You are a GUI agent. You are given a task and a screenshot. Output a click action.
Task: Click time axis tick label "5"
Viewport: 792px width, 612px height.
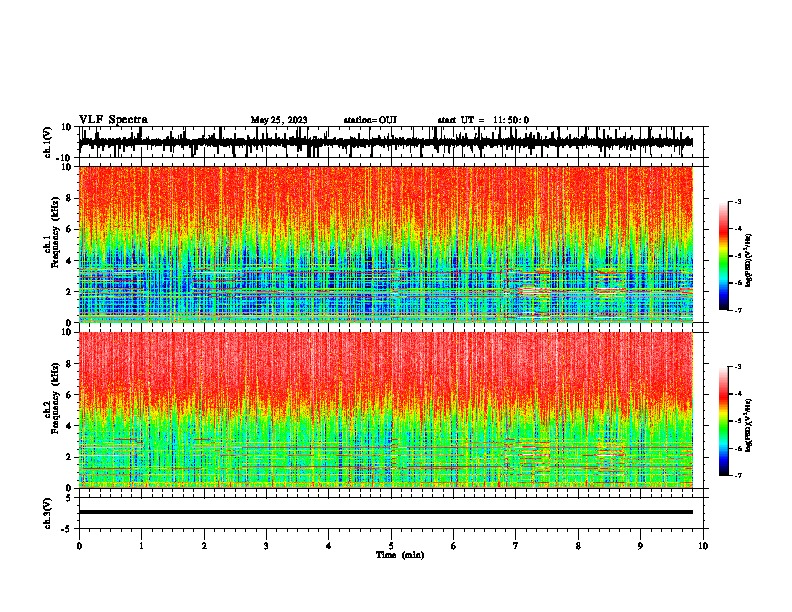point(391,546)
